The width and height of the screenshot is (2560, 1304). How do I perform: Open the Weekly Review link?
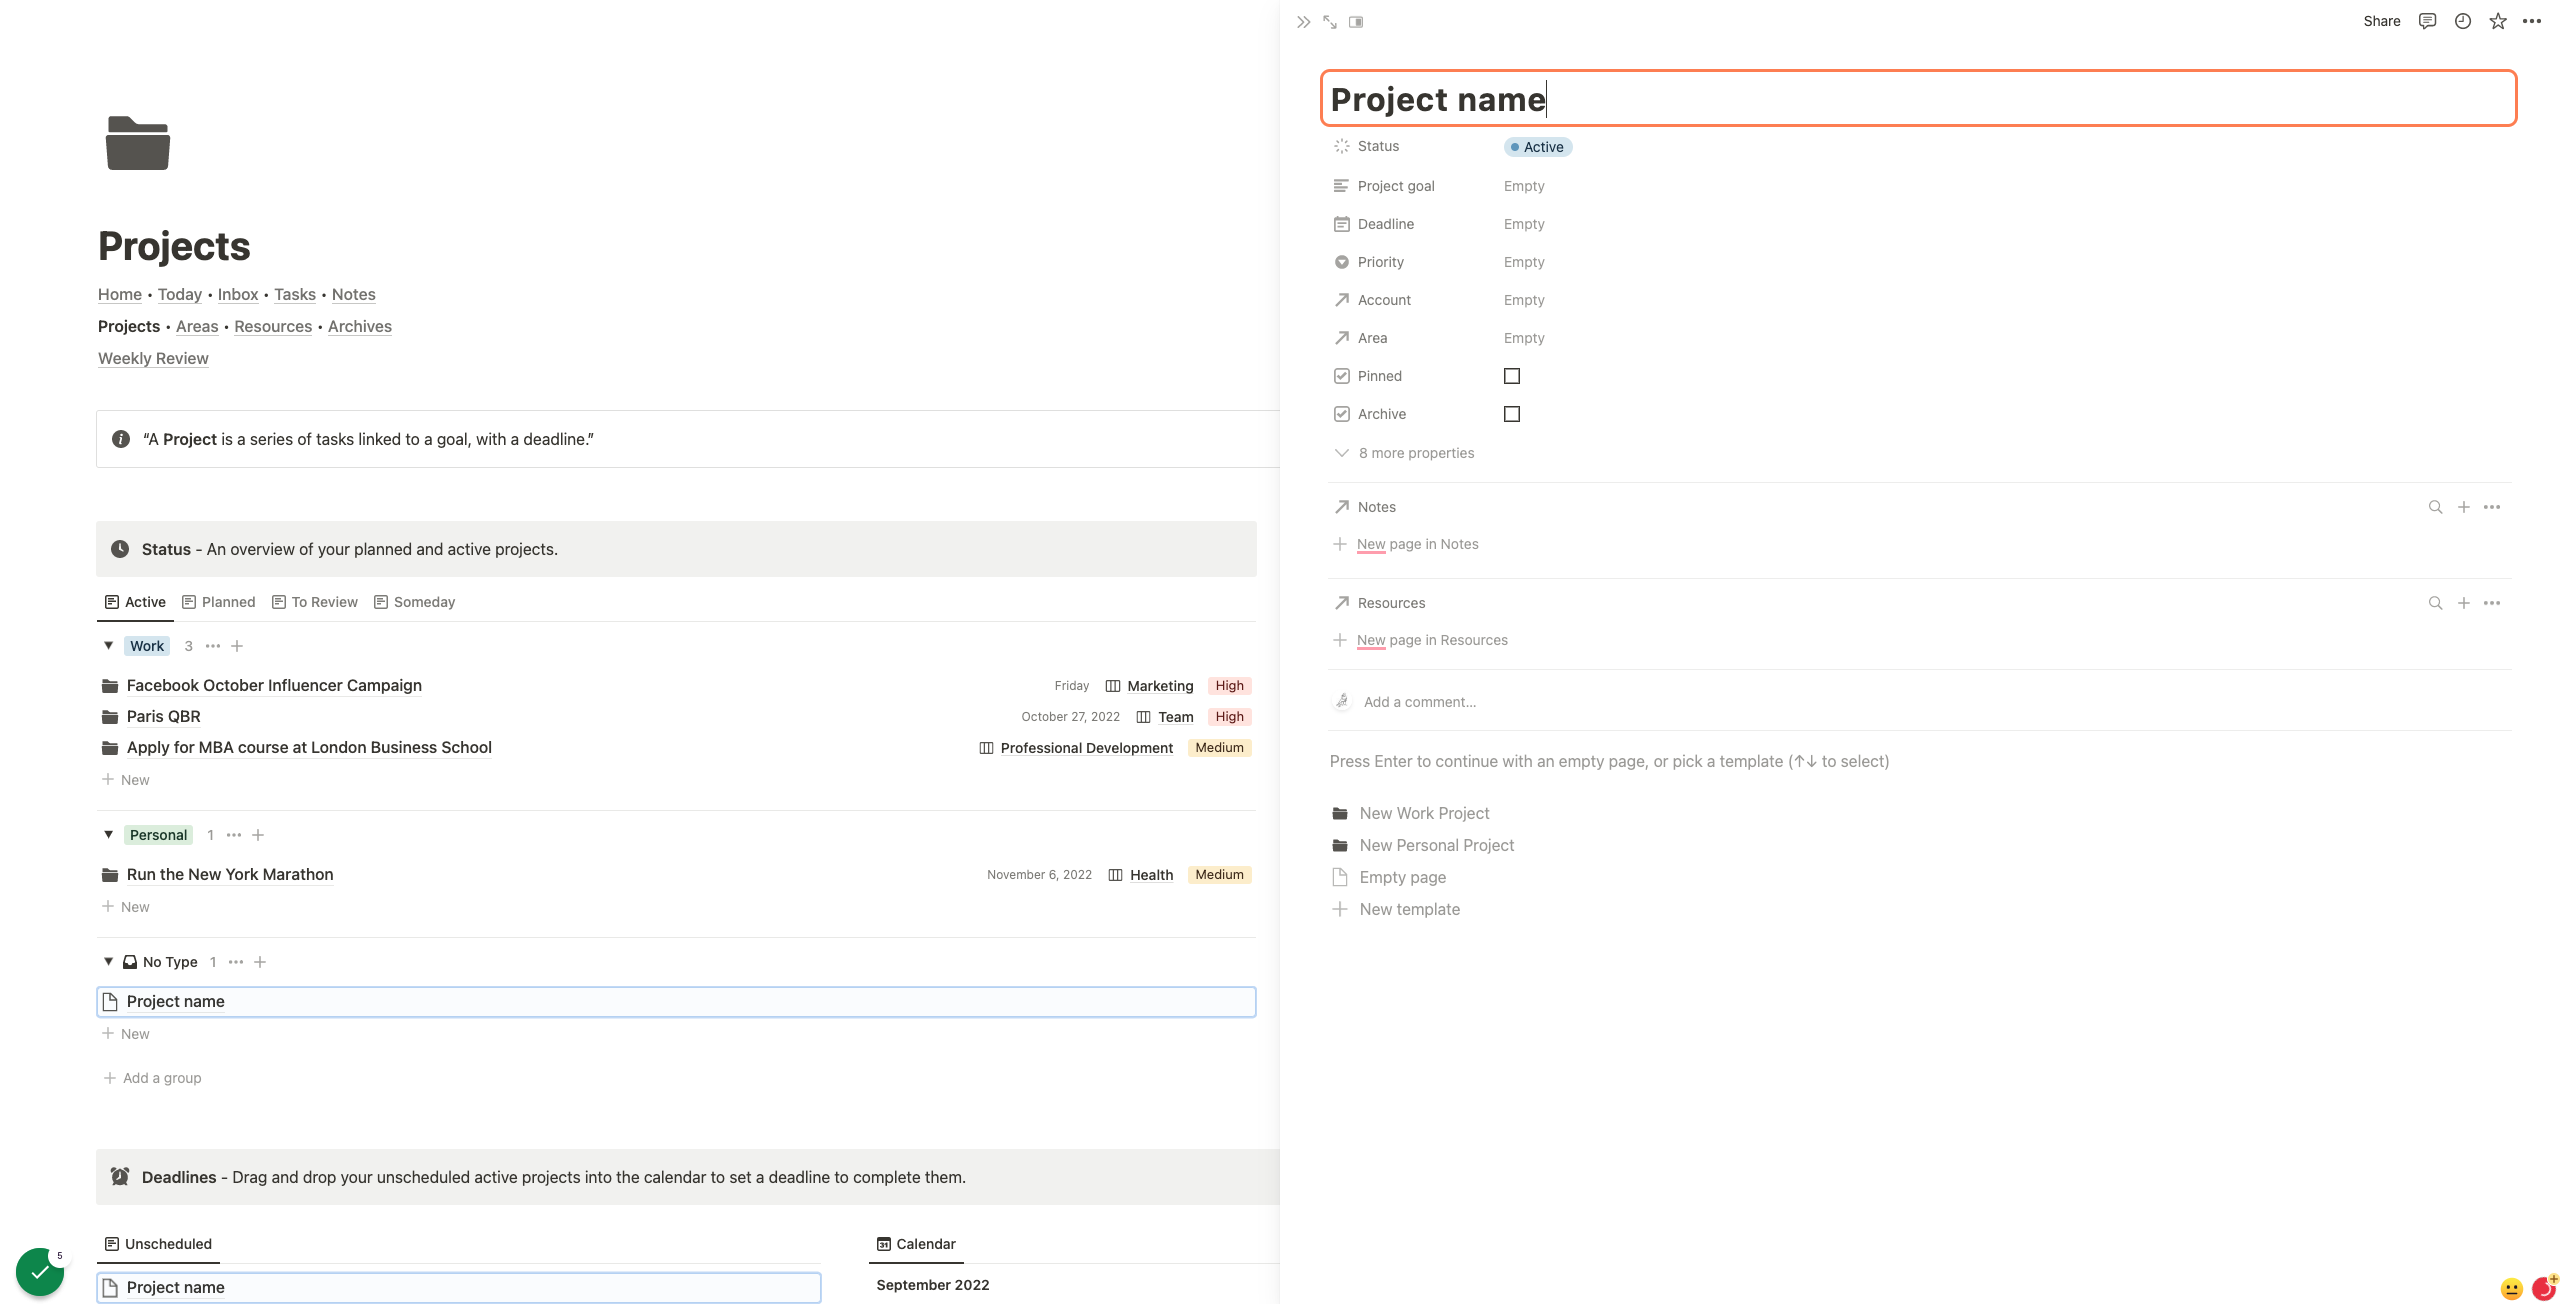pos(153,358)
